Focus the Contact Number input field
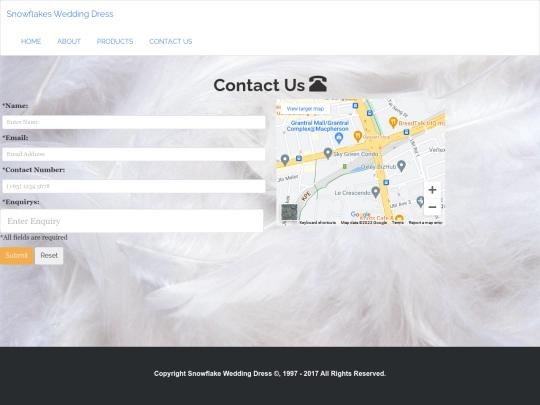The width and height of the screenshot is (540, 405). (134, 186)
